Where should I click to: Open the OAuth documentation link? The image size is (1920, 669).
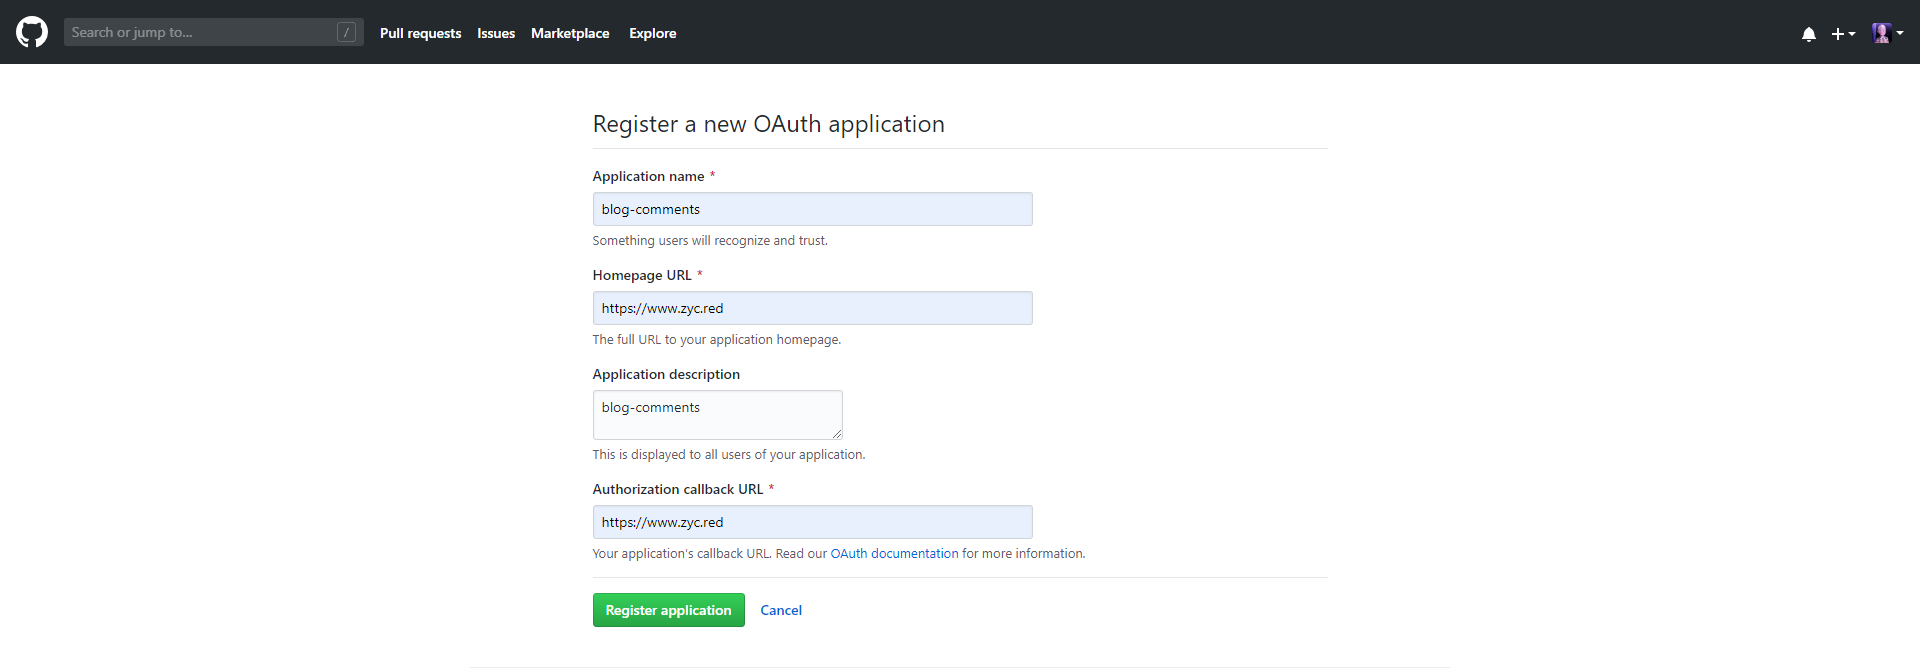(894, 553)
